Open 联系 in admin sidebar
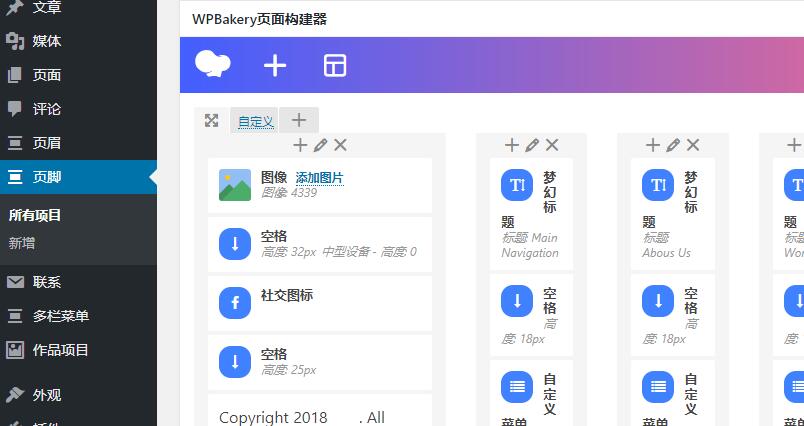Image resolution: width=804 pixels, height=426 pixels. [x=78, y=282]
